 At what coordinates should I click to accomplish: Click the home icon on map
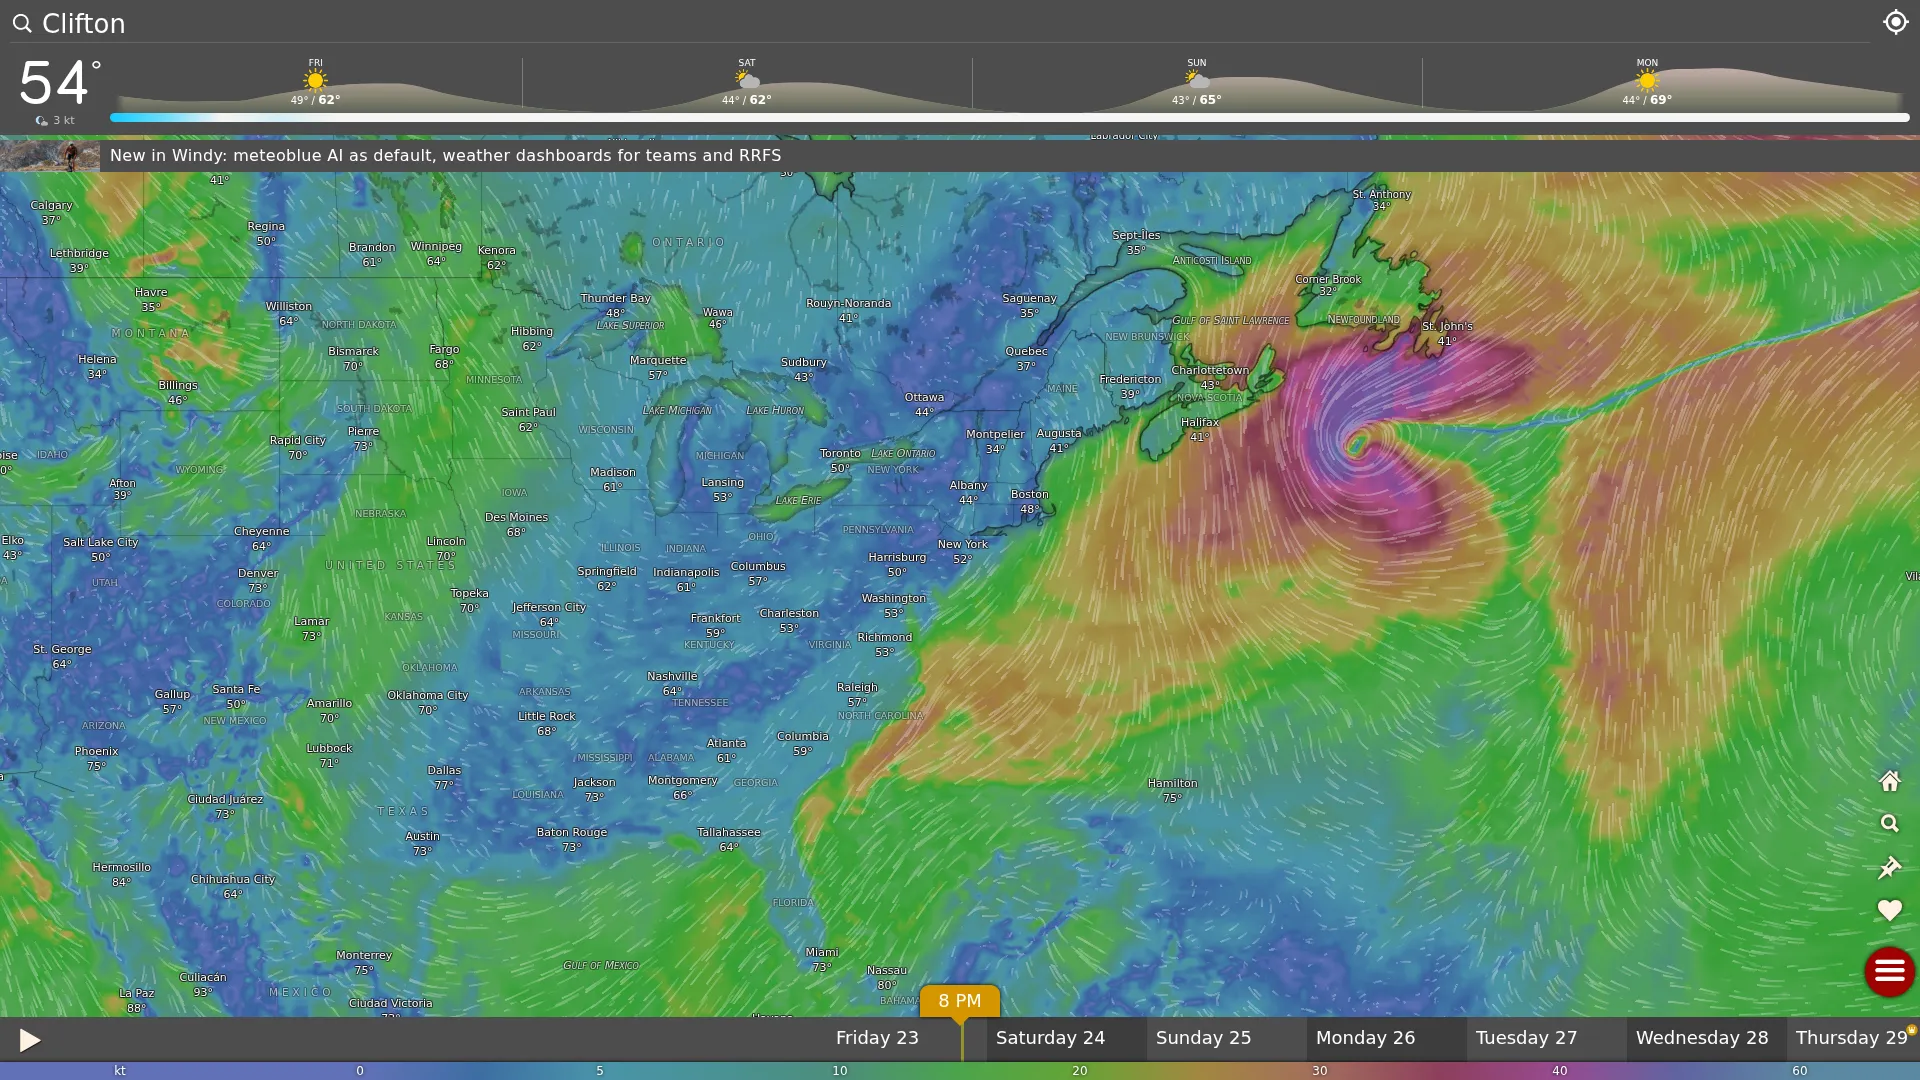click(1889, 781)
